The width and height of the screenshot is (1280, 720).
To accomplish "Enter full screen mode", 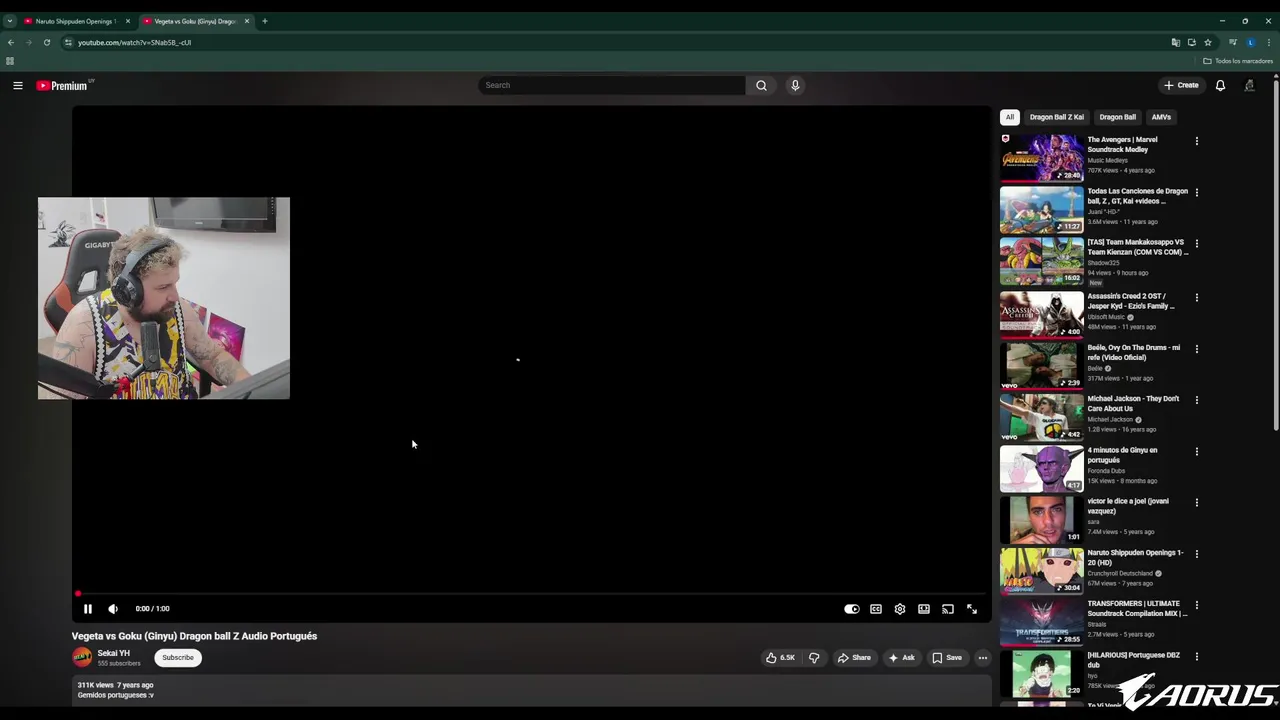I will pos(972,609).
